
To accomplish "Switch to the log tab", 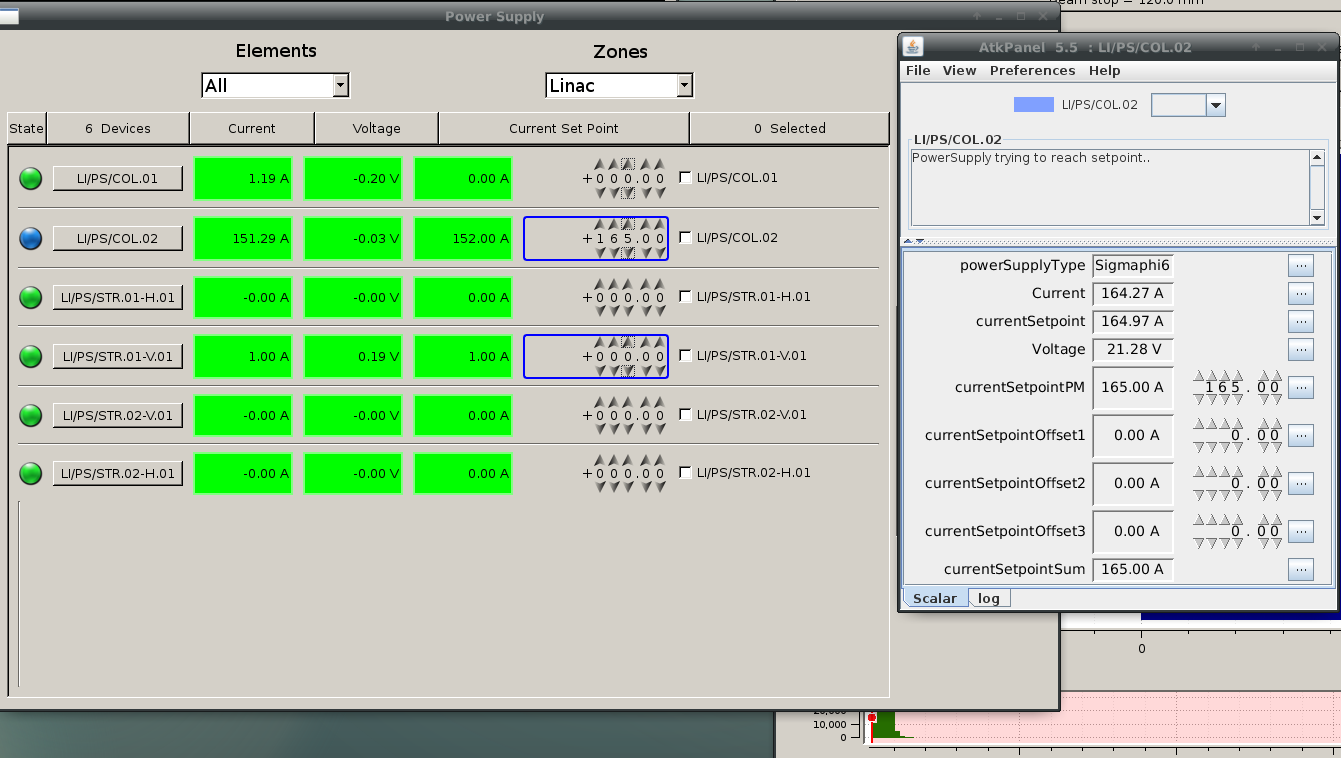I will 989,598.
